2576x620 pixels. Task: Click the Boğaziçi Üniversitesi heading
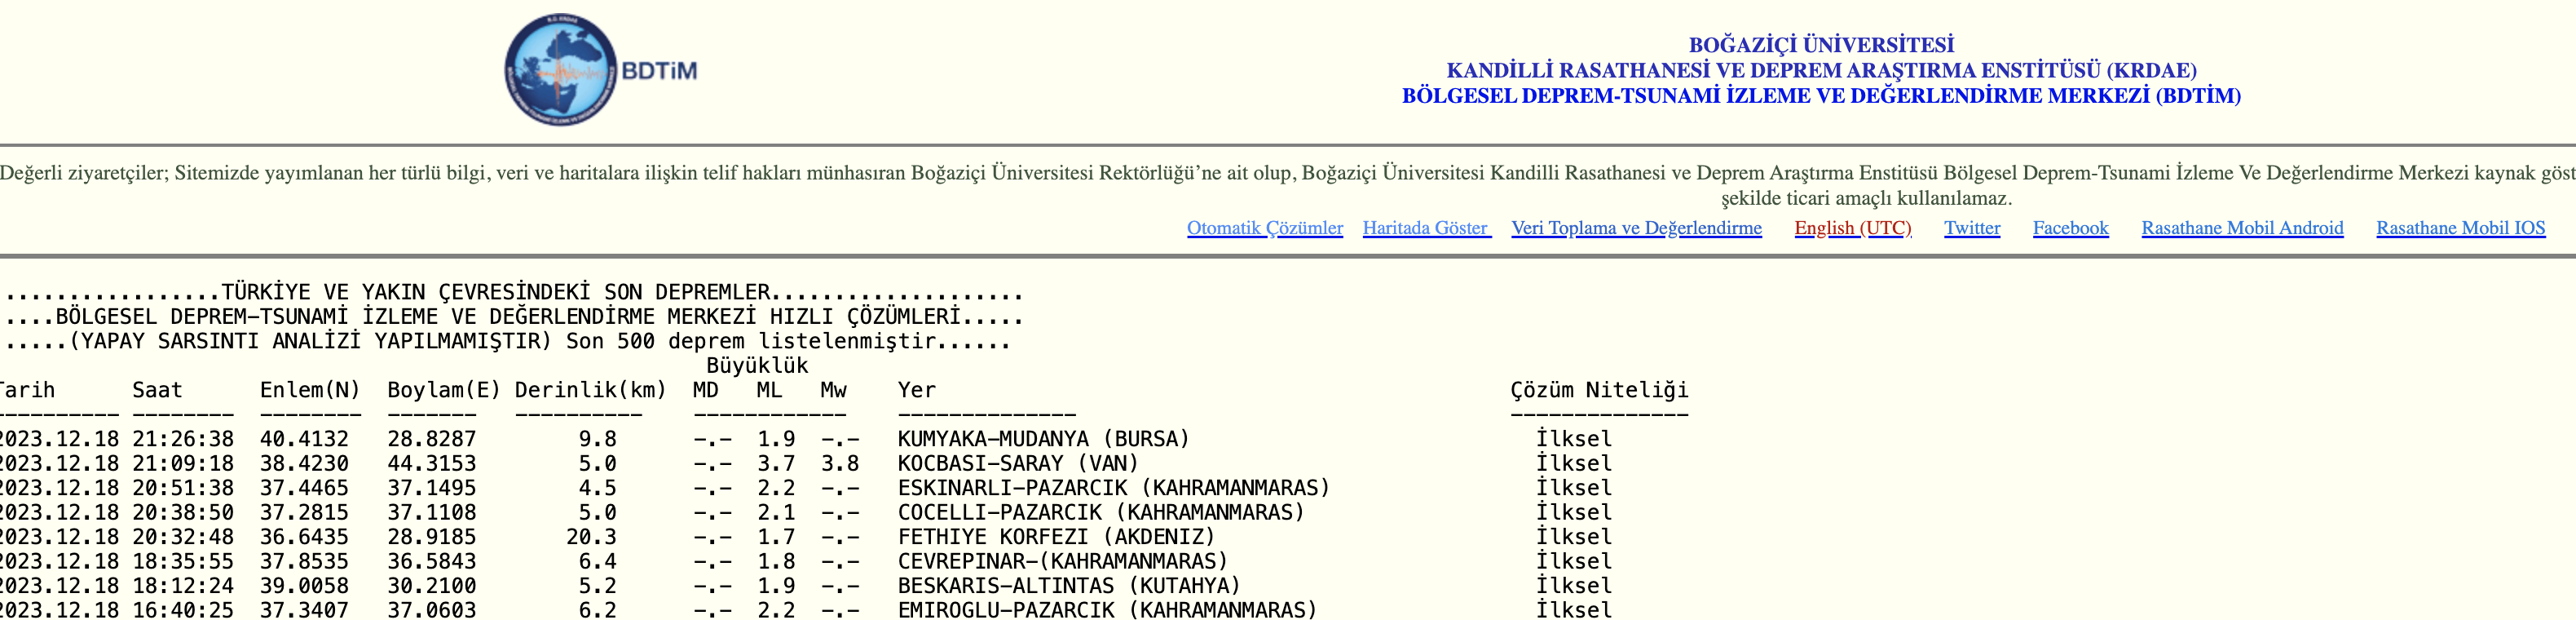[1820, 45]
